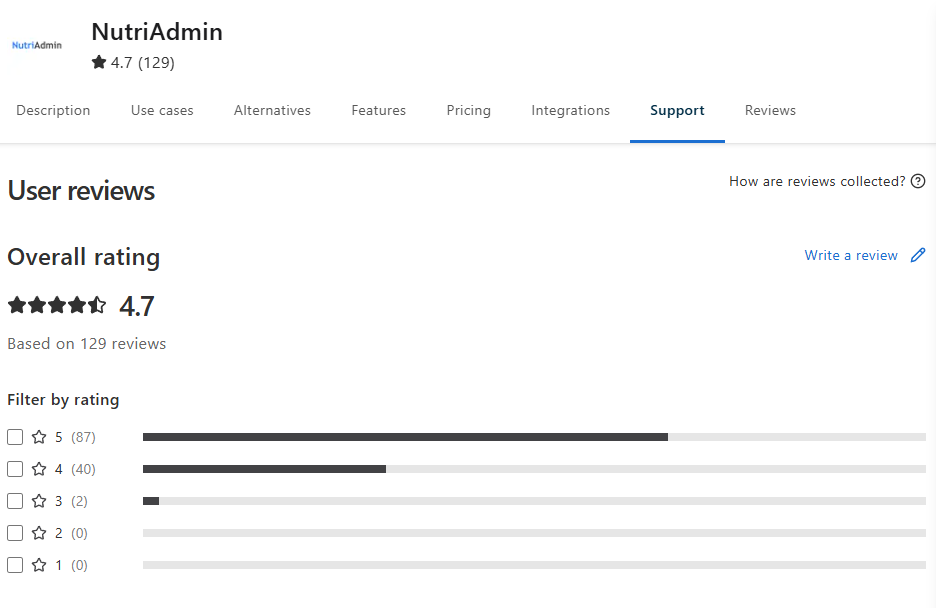Click the 4.7 (129) rating text in header
936x608 pixels.
tap(143, 63)
